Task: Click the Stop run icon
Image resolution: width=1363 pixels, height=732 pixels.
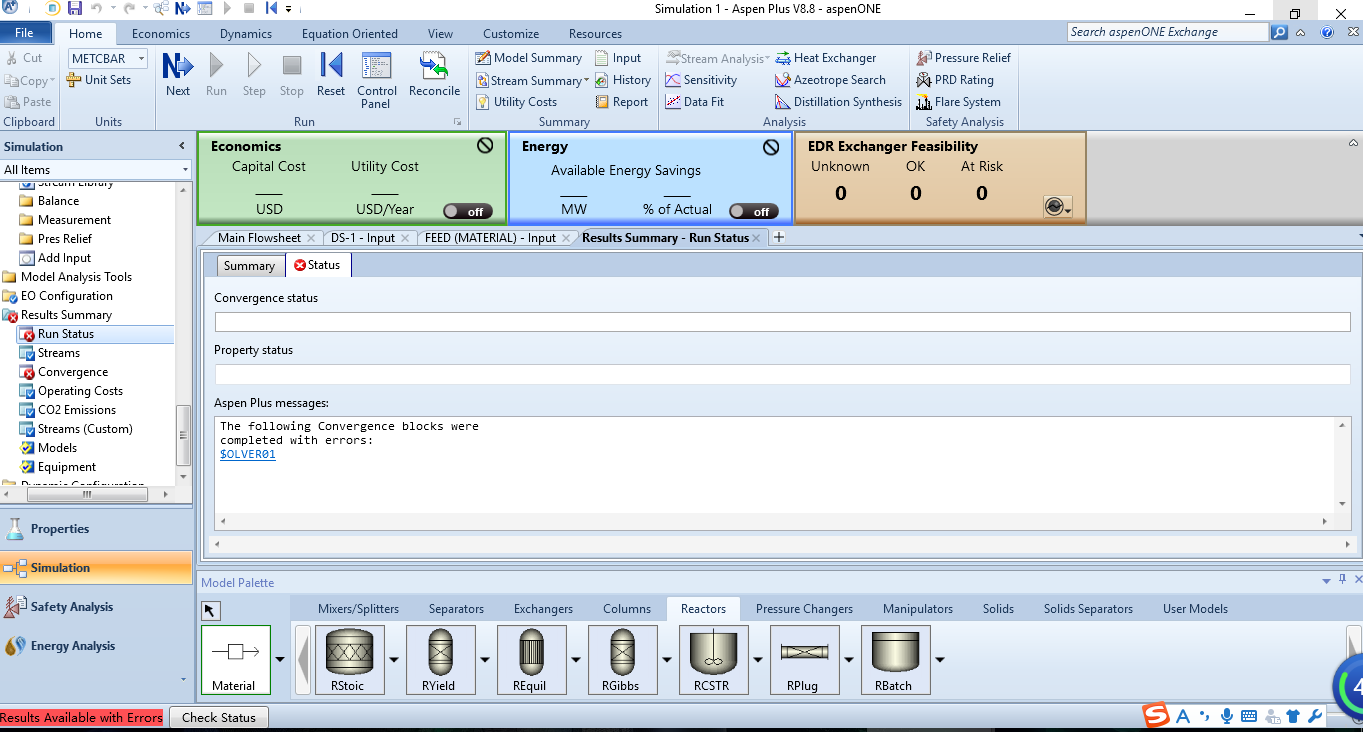Action: pos(292,75)
